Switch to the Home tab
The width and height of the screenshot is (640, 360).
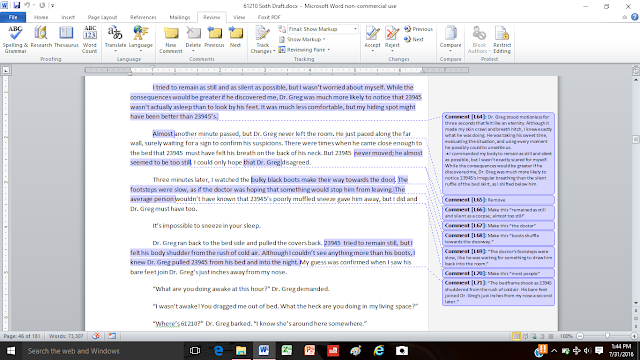coord(41,17)
